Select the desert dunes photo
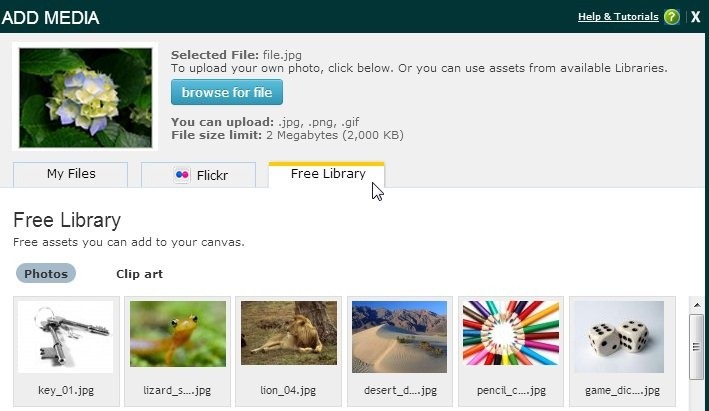The image size is (709, 411). click(x=398, y=335)
